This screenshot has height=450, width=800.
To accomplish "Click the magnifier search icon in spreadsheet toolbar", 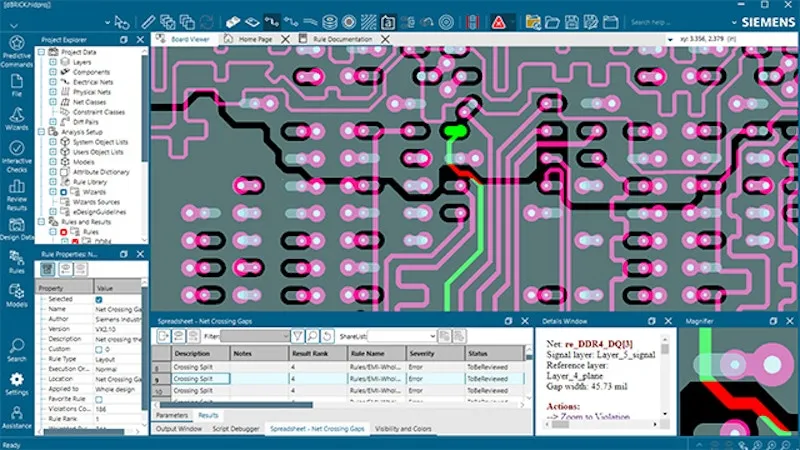I will click(312, 336).
